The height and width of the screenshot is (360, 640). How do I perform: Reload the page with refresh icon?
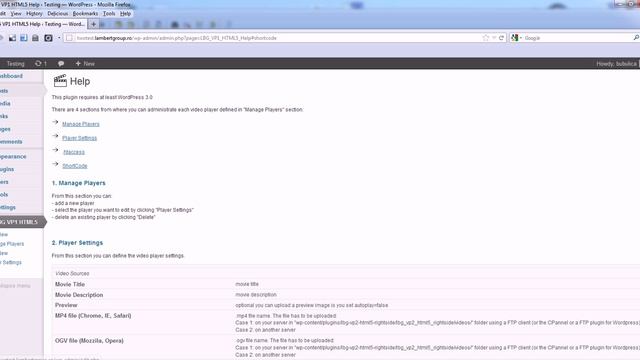(x=501, y=38)
